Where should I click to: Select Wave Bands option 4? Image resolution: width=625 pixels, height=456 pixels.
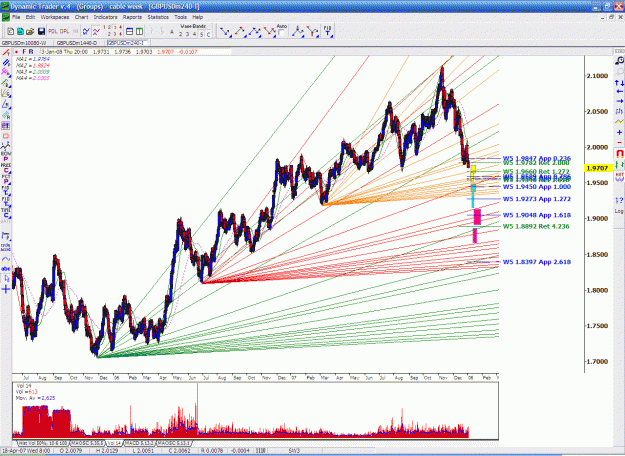[x=194, y=34]
